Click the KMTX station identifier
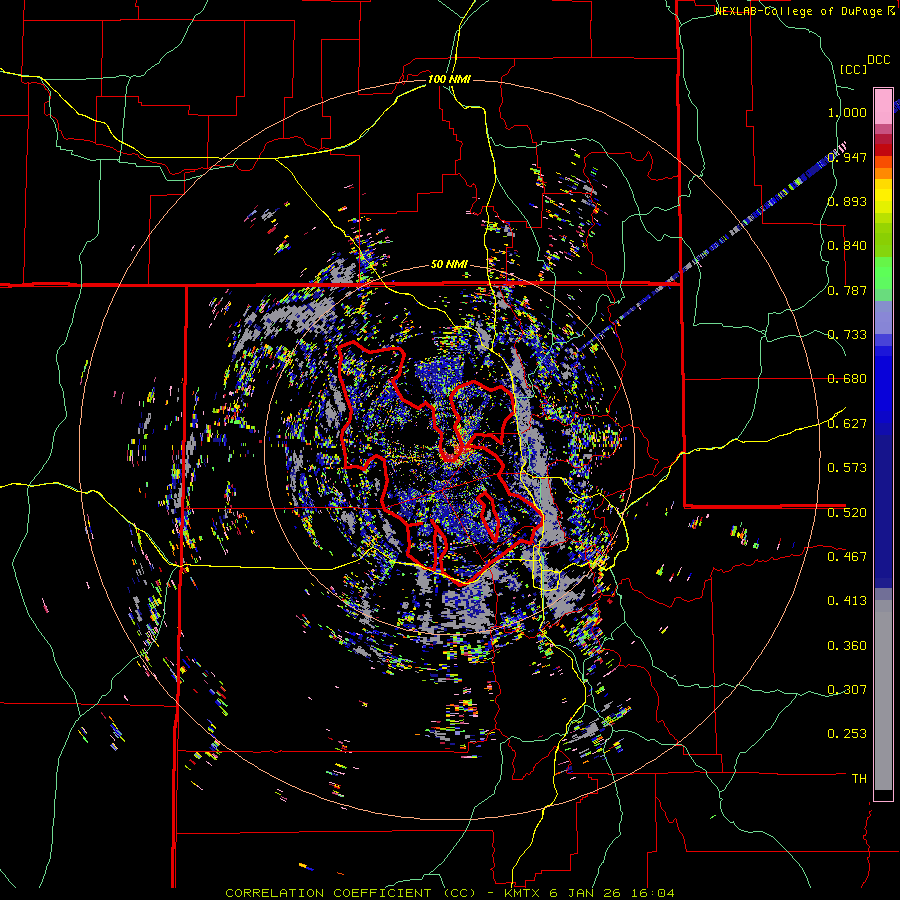The width and height of the screenshot is (900, 900). [523, 893]
